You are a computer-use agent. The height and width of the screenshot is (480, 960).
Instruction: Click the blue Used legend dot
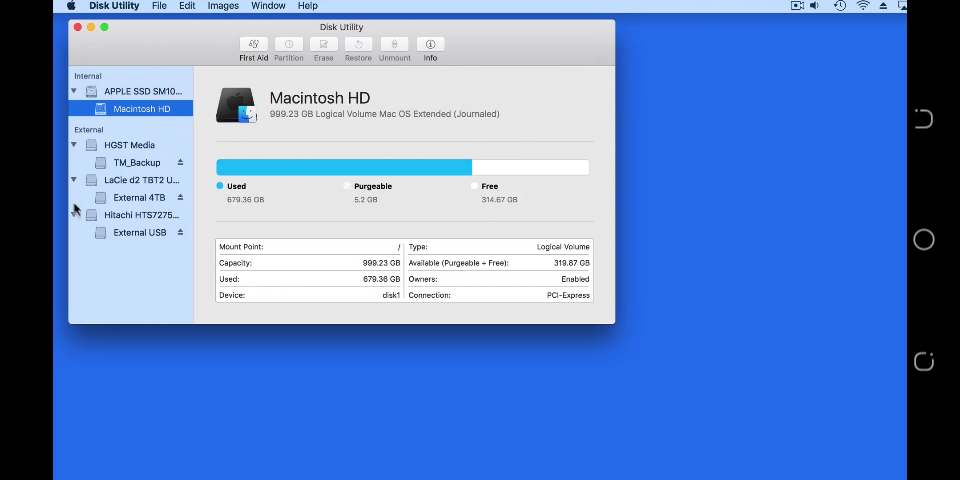[220, 186]
